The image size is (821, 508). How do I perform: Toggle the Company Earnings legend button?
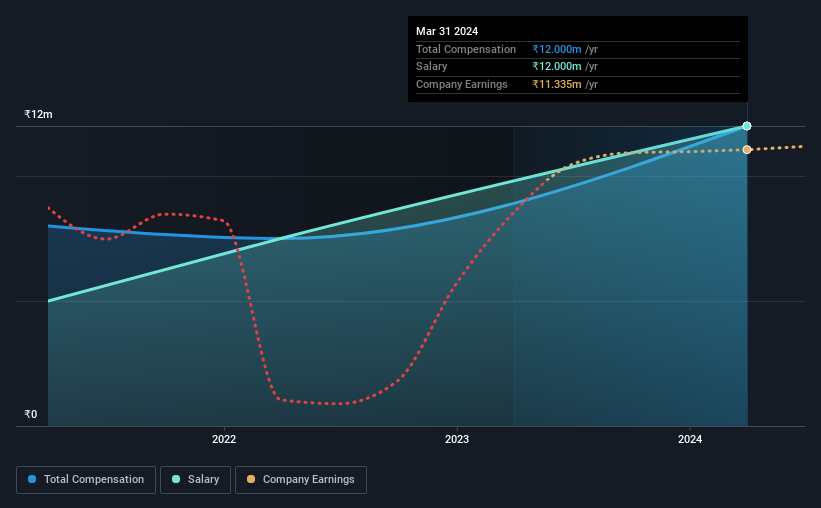click(x=301, y=480)
